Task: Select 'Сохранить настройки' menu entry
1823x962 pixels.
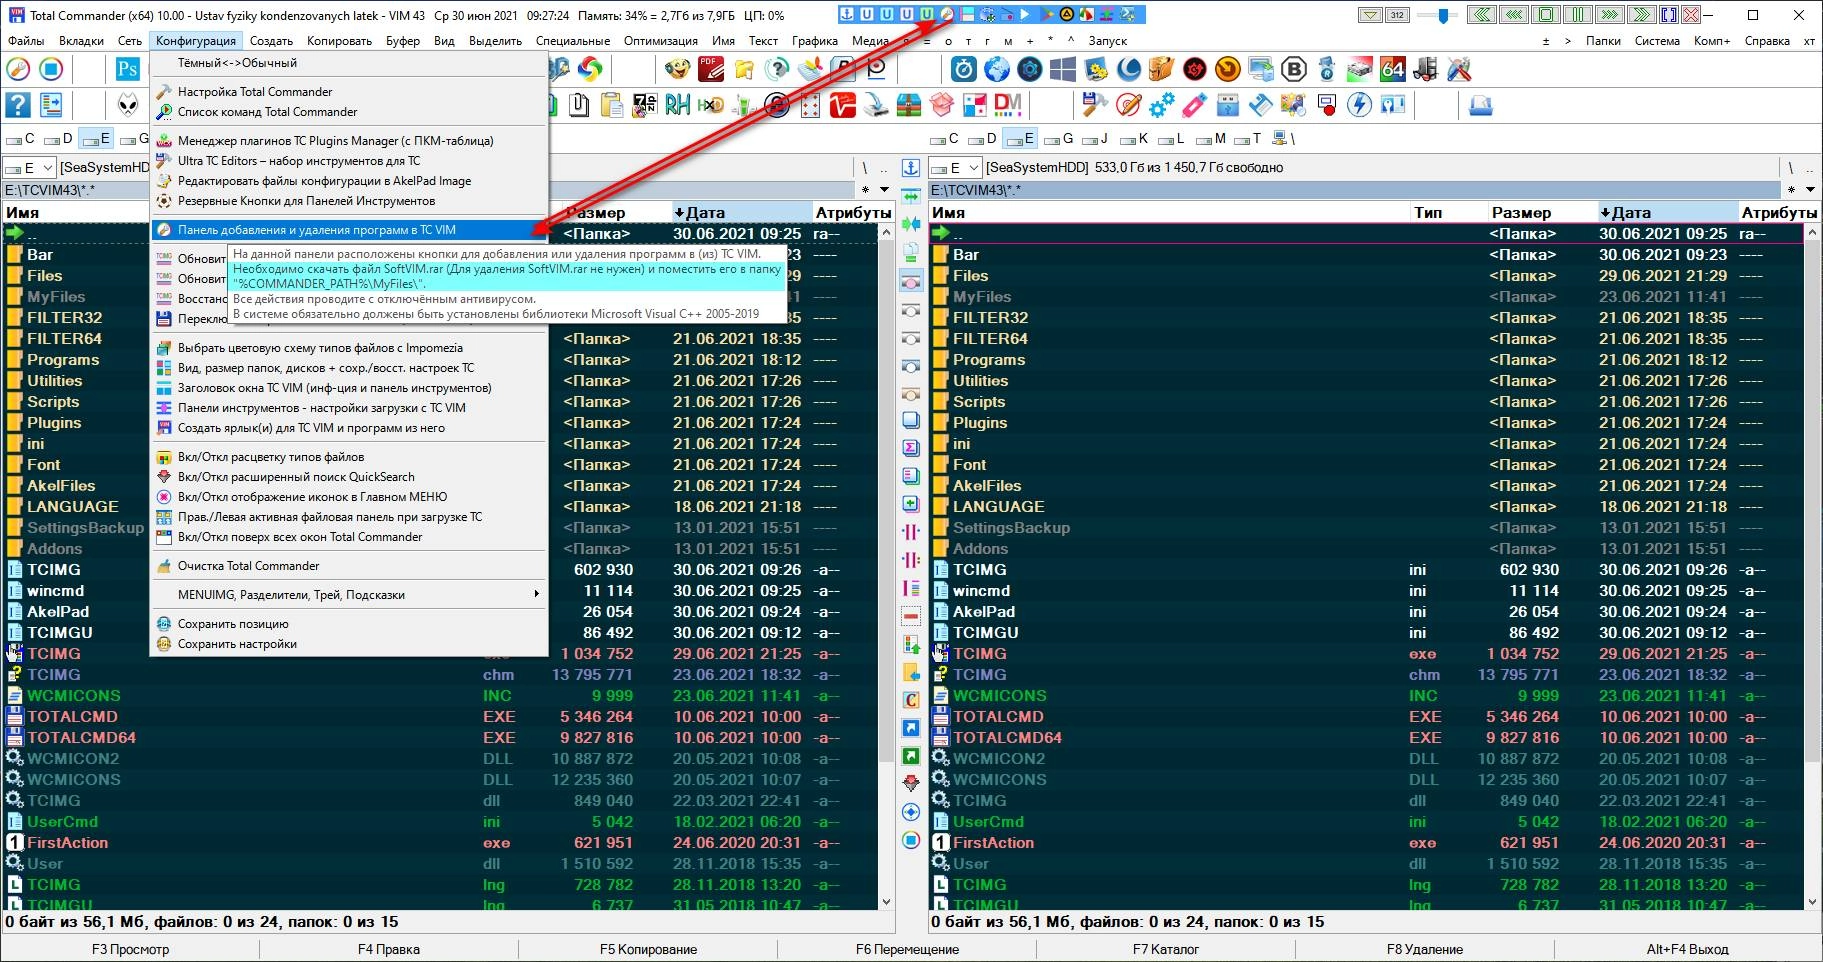Action: click(x=349, y=644)
